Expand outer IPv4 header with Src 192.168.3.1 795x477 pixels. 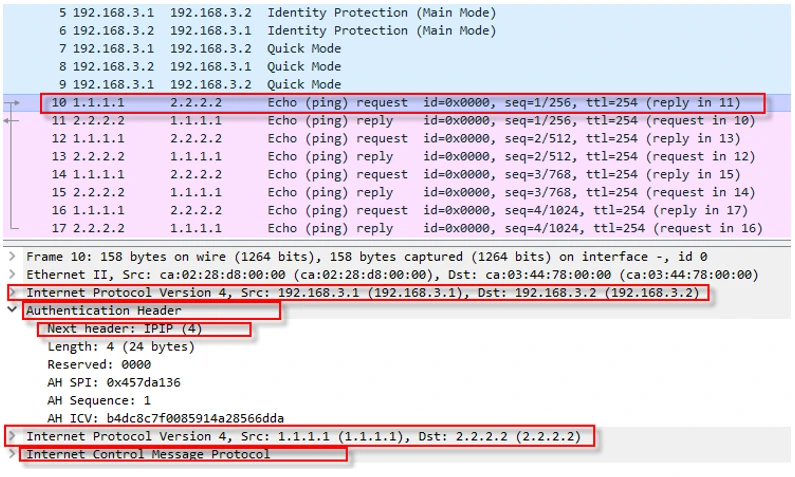point(12,293)
